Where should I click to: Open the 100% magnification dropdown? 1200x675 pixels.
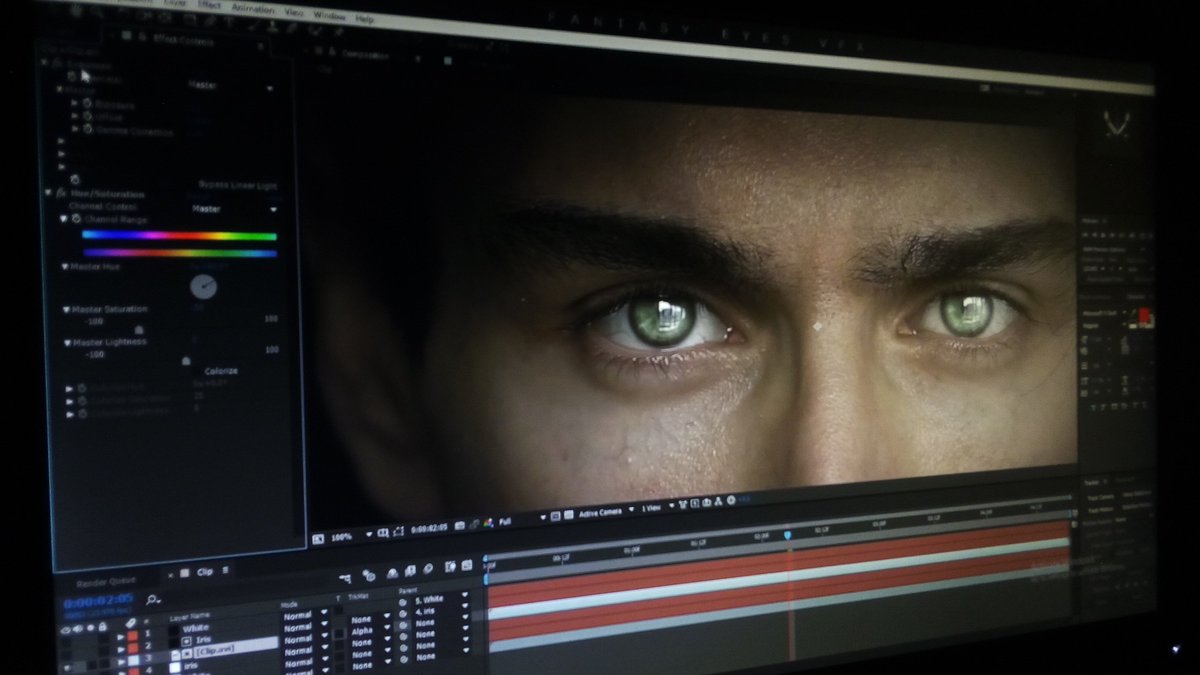350,537
